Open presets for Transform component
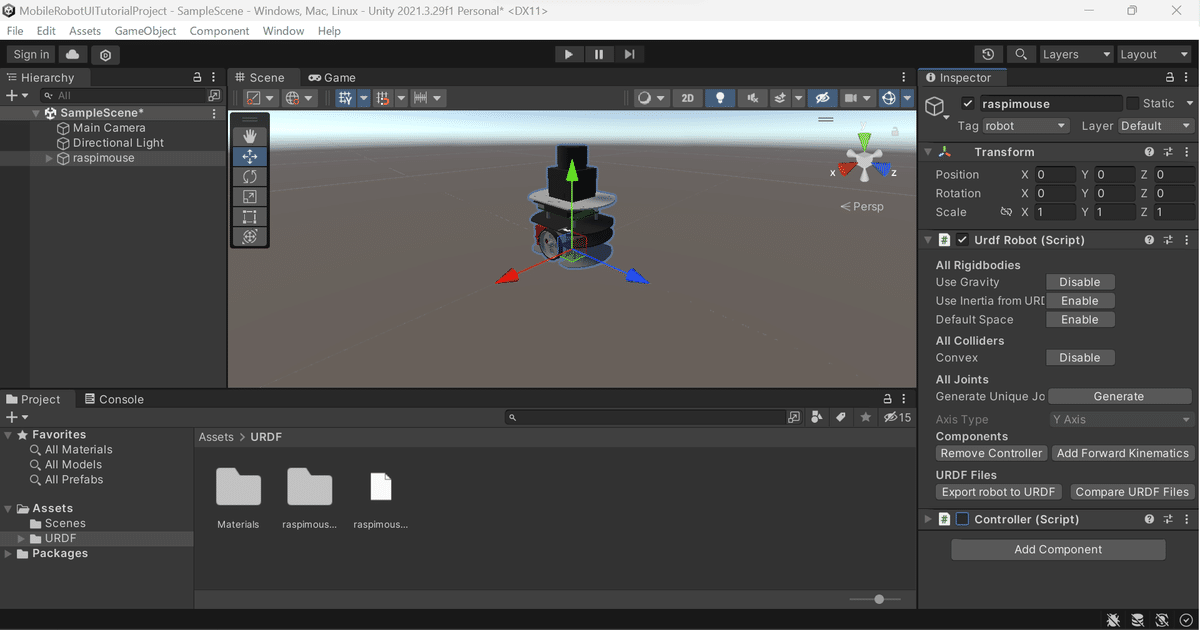Image resolution: width=1200 pixels, height=630 pixels. 1168,152
